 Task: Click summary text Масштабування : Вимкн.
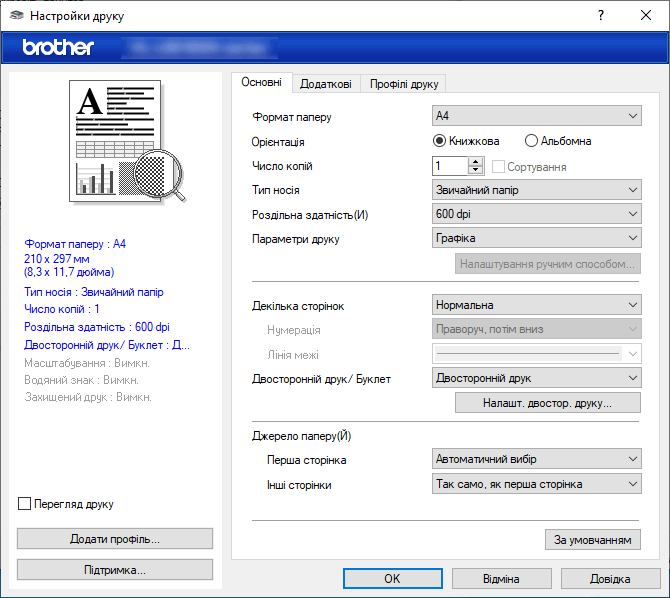point(87,363)
